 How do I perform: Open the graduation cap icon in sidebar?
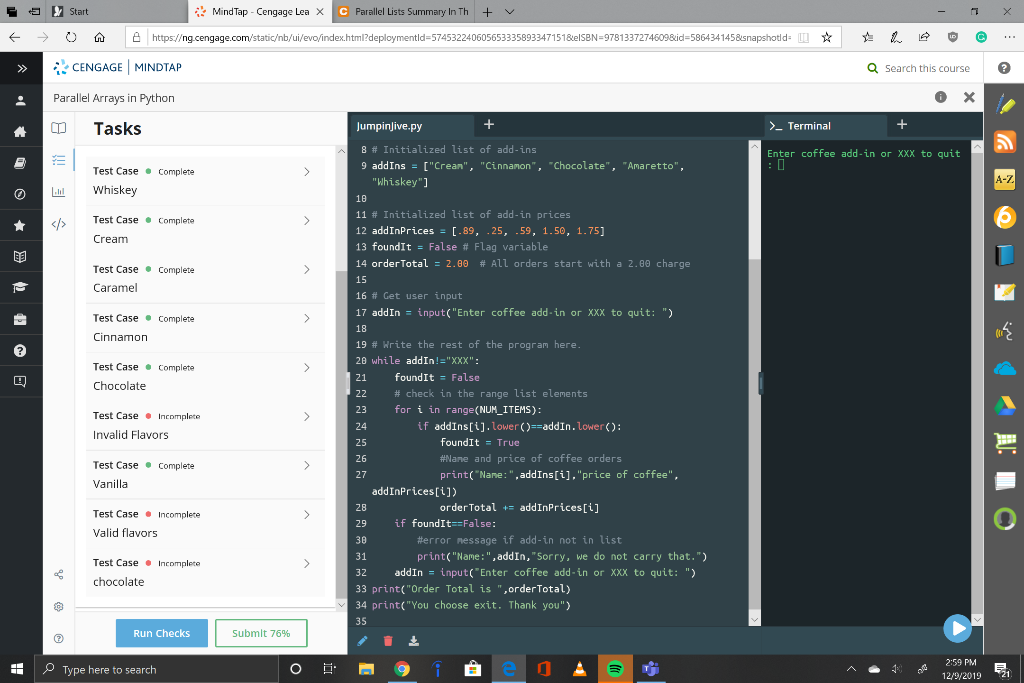(x=20, y=287)
